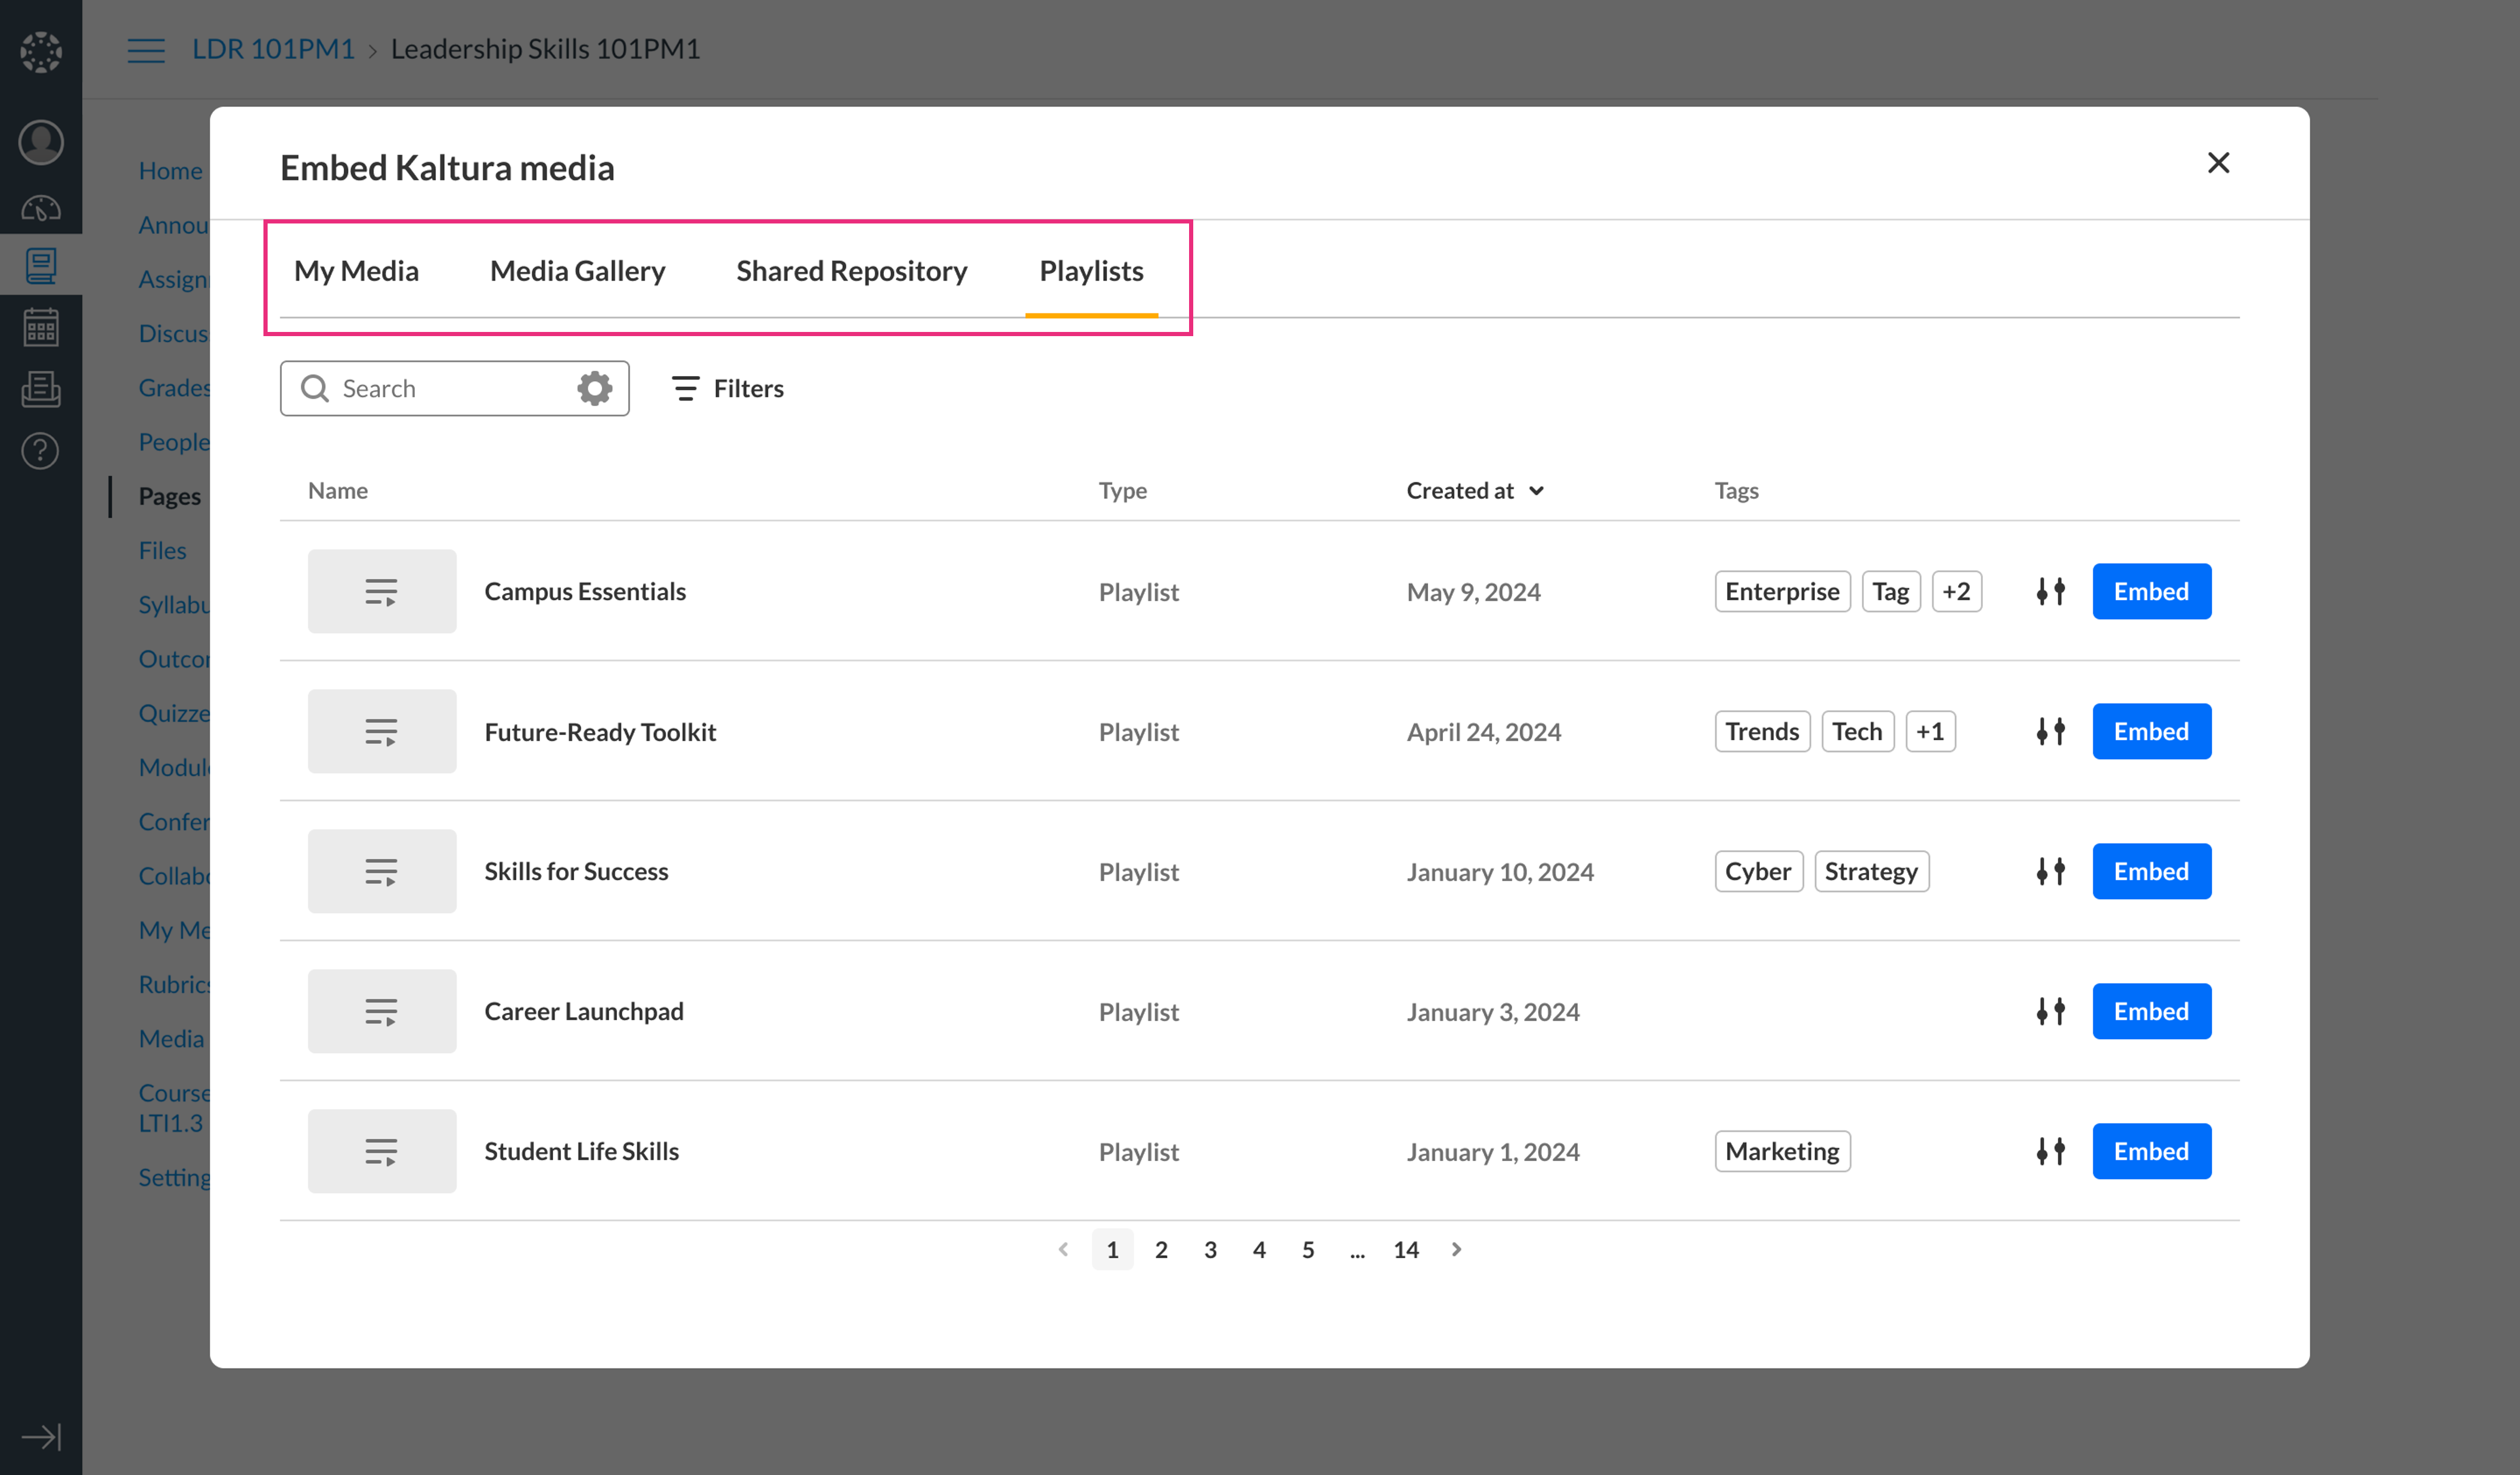2520x1475 pixels.
Task: Click the Canvas Courses sidebar icon
Action: pyautogui.click(x=40, y=266)
